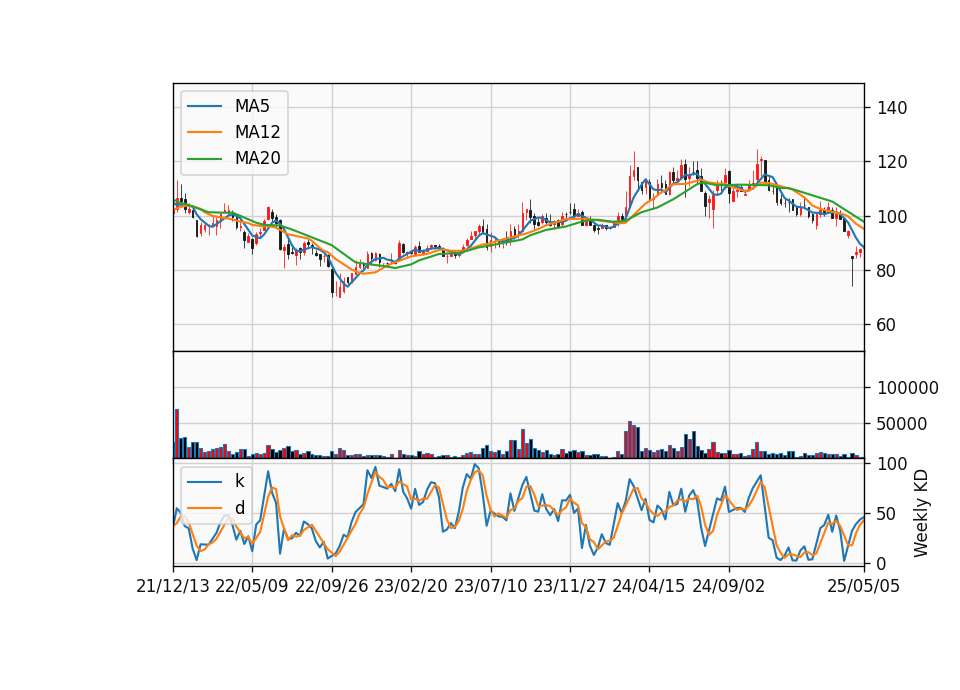Click the 50000 volume axis label
Screen dimensions: 960x690
(902, 424)
